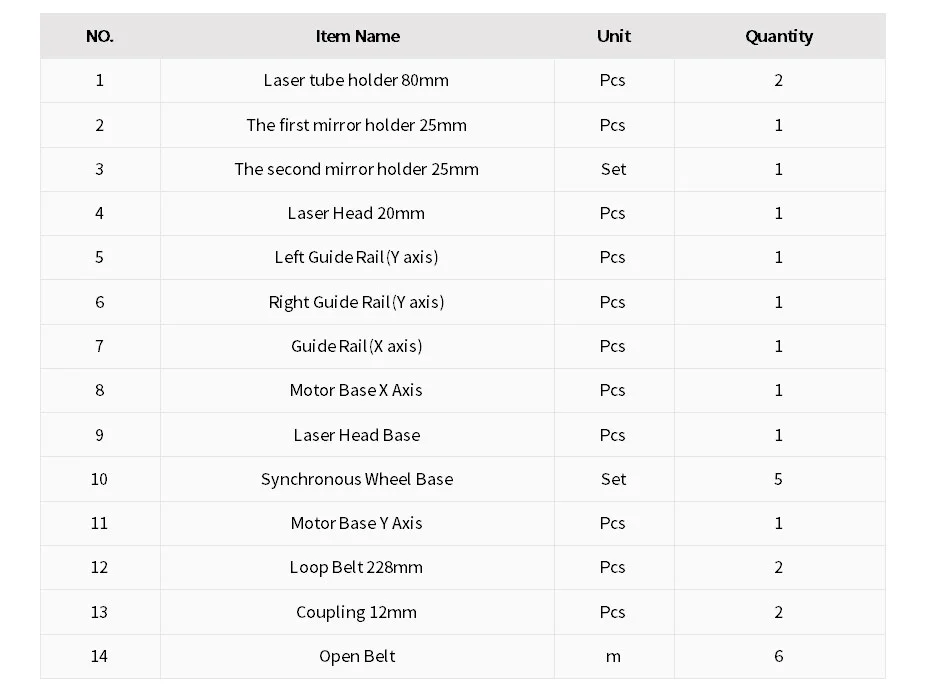Select the "Motor Base X Axis" item
The height and width of the screenshot is (697, 930).
356,390
